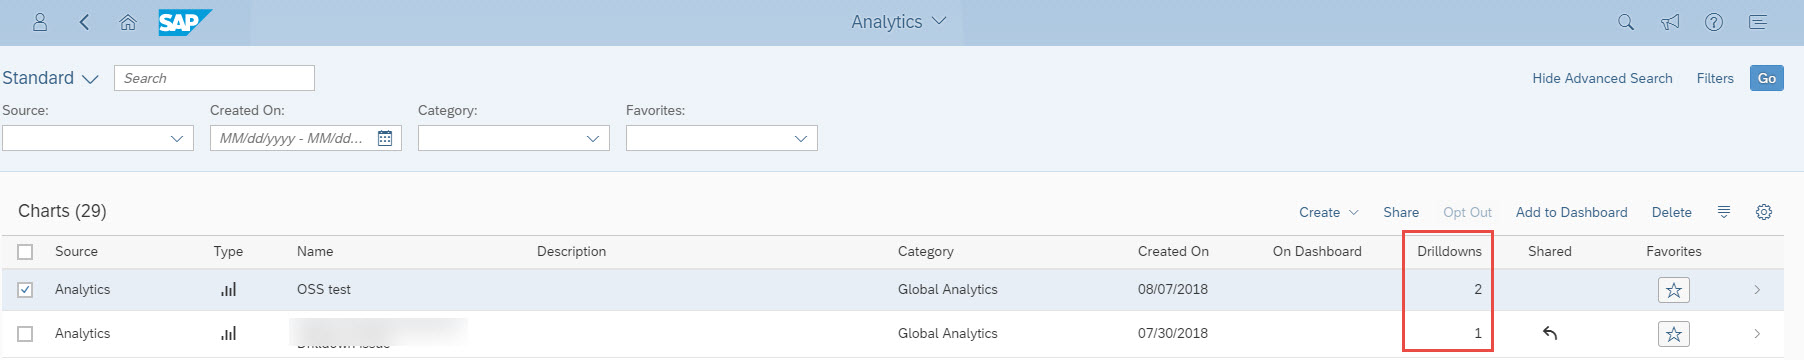Click the Type column header
Screen dimensions: 1804x360
click(x=228, y=252)
